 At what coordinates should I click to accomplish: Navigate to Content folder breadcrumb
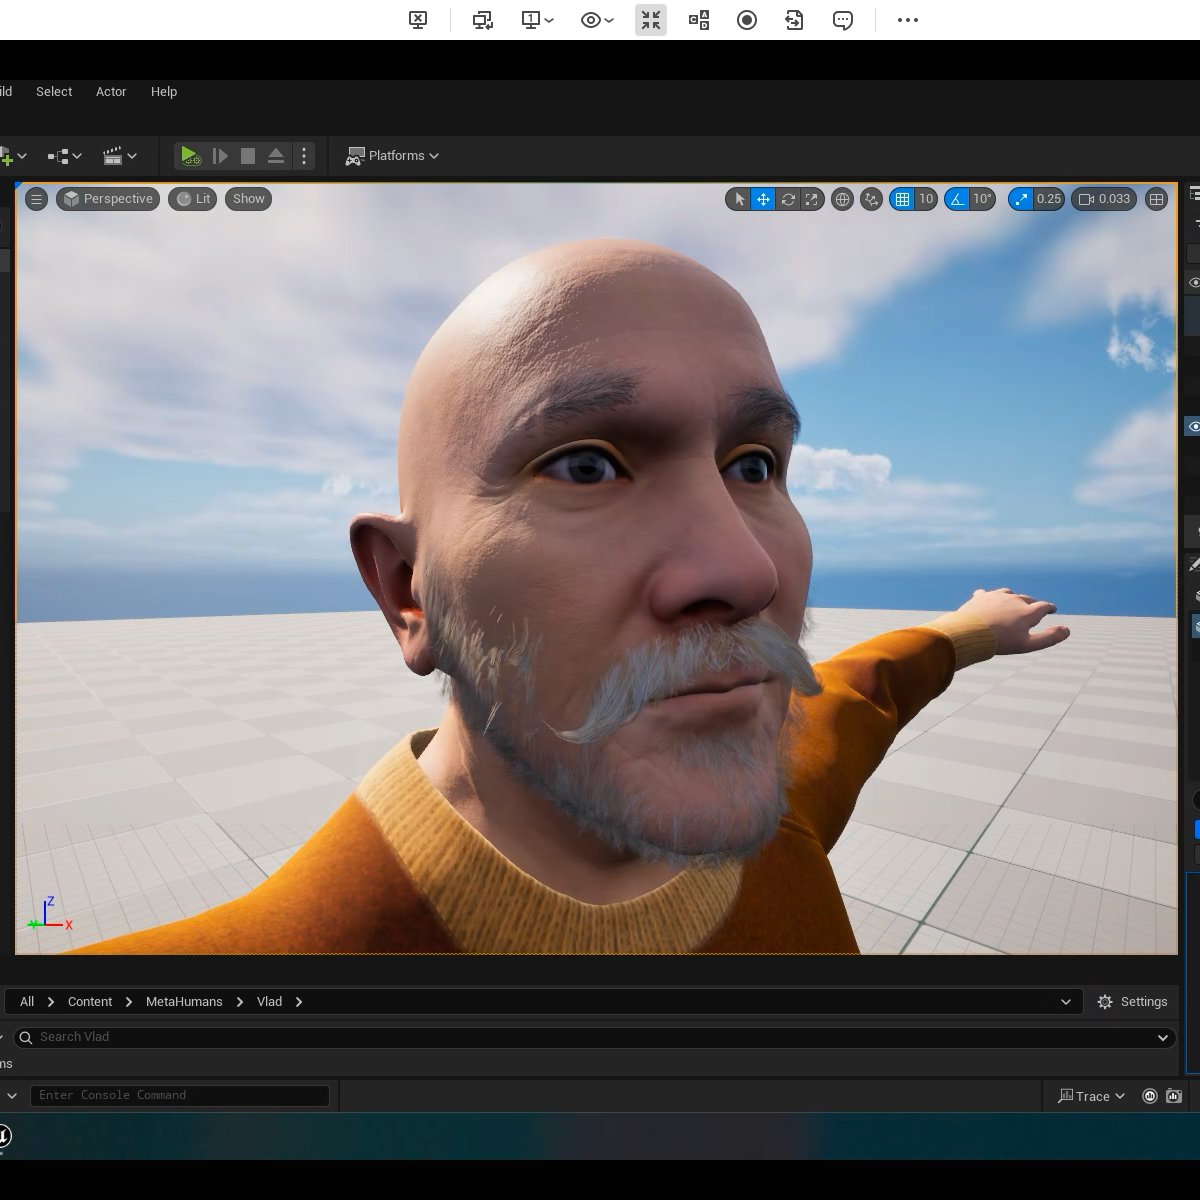click(x=90, y=1002)
